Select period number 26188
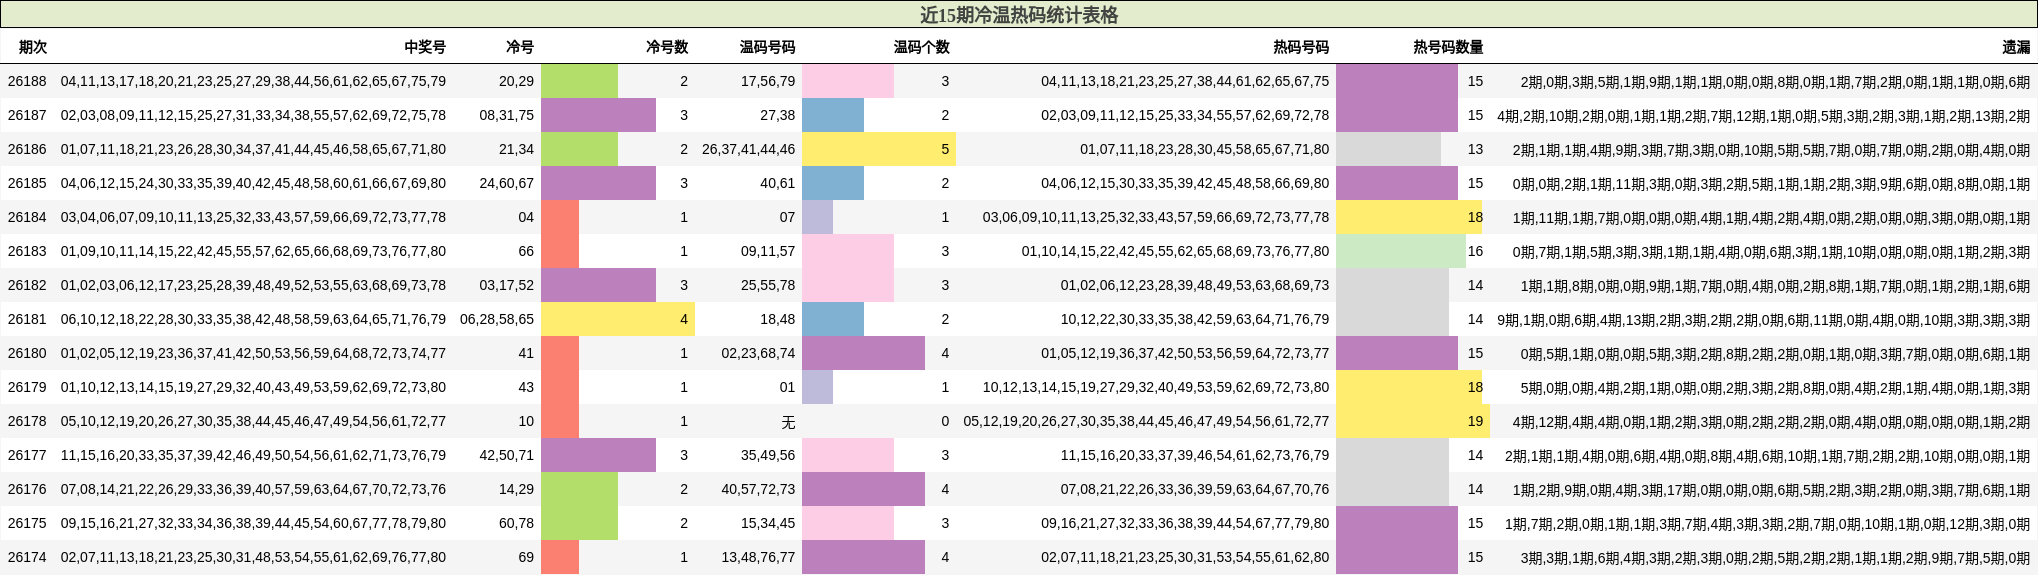The image size is (2038, 575). pos(27,81)
